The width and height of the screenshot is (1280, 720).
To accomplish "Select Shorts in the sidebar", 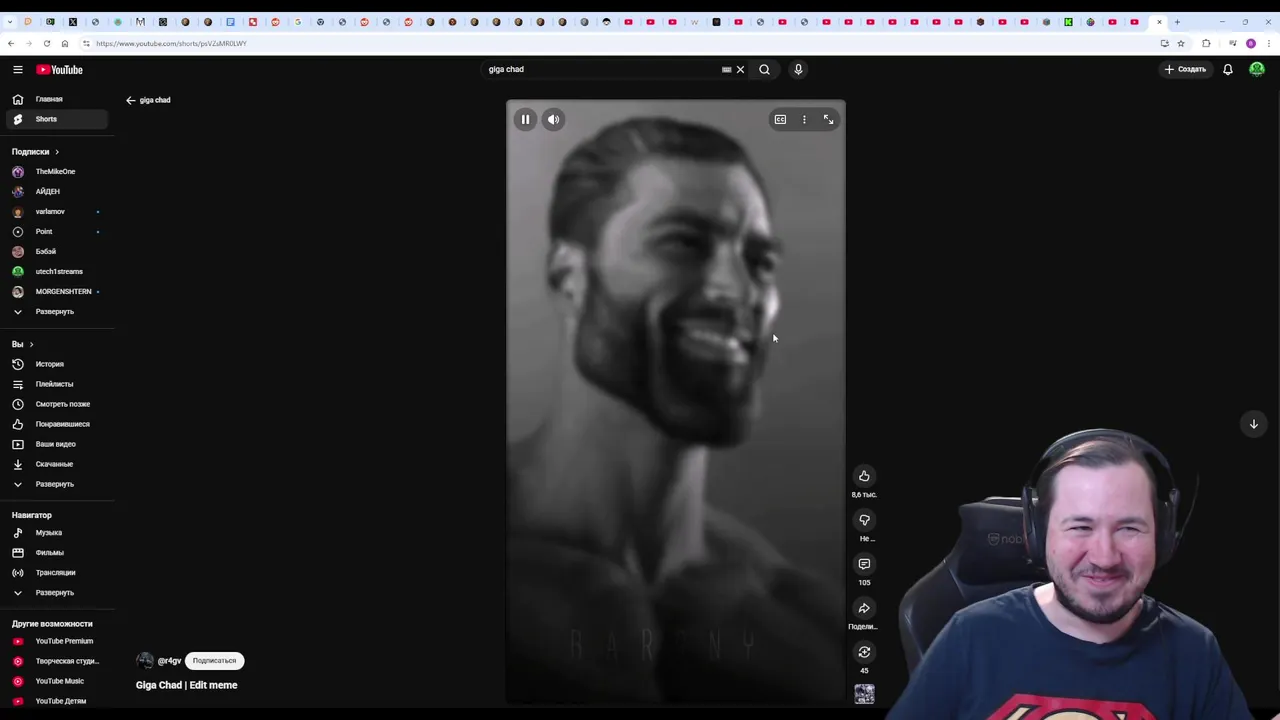I will (x=56, y=119).
